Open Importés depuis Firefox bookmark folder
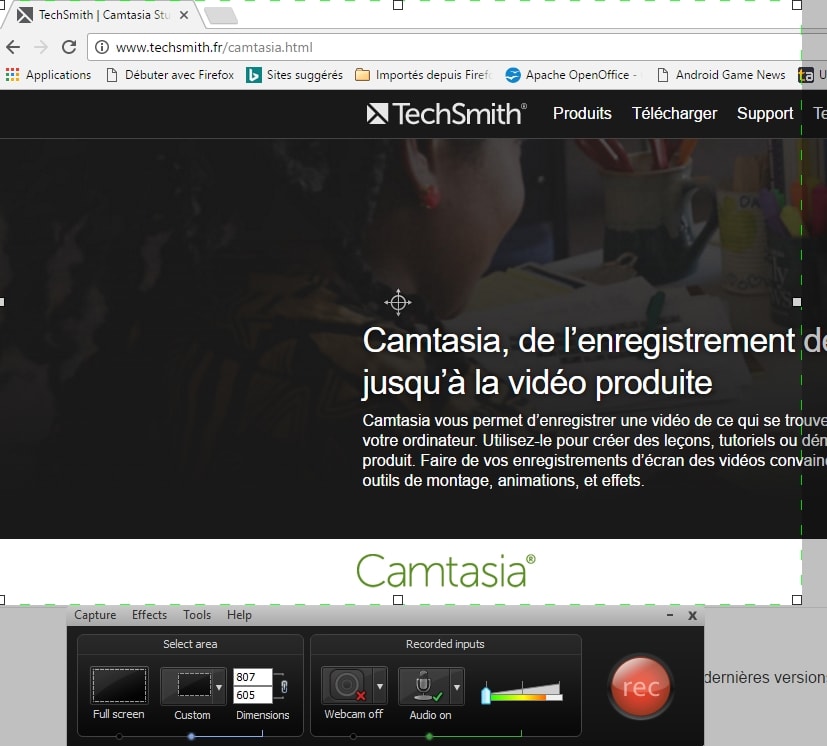The image size is (827, 746). click(x=424, y=75)
